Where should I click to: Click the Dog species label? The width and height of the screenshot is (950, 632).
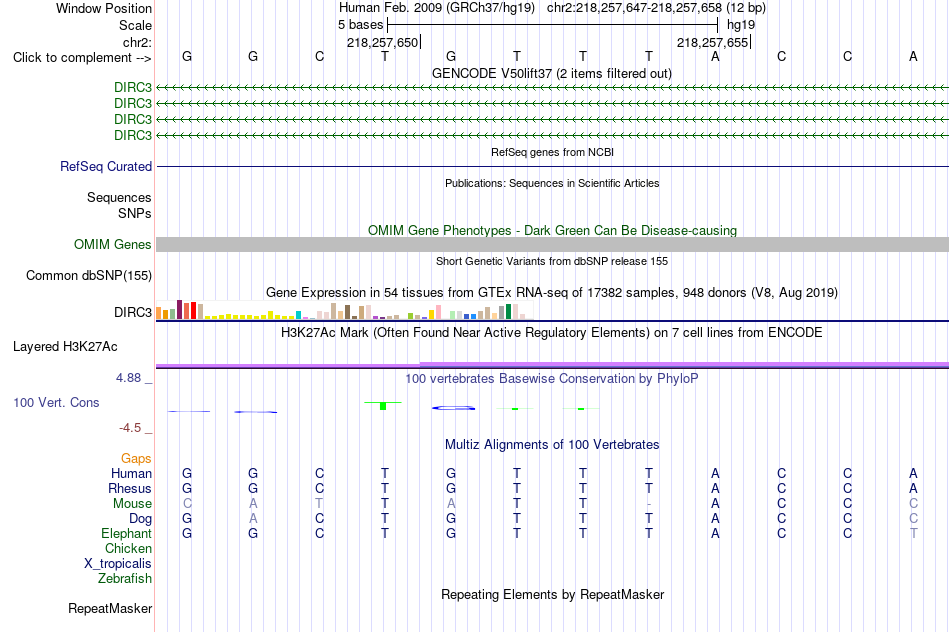pos(140,519)
